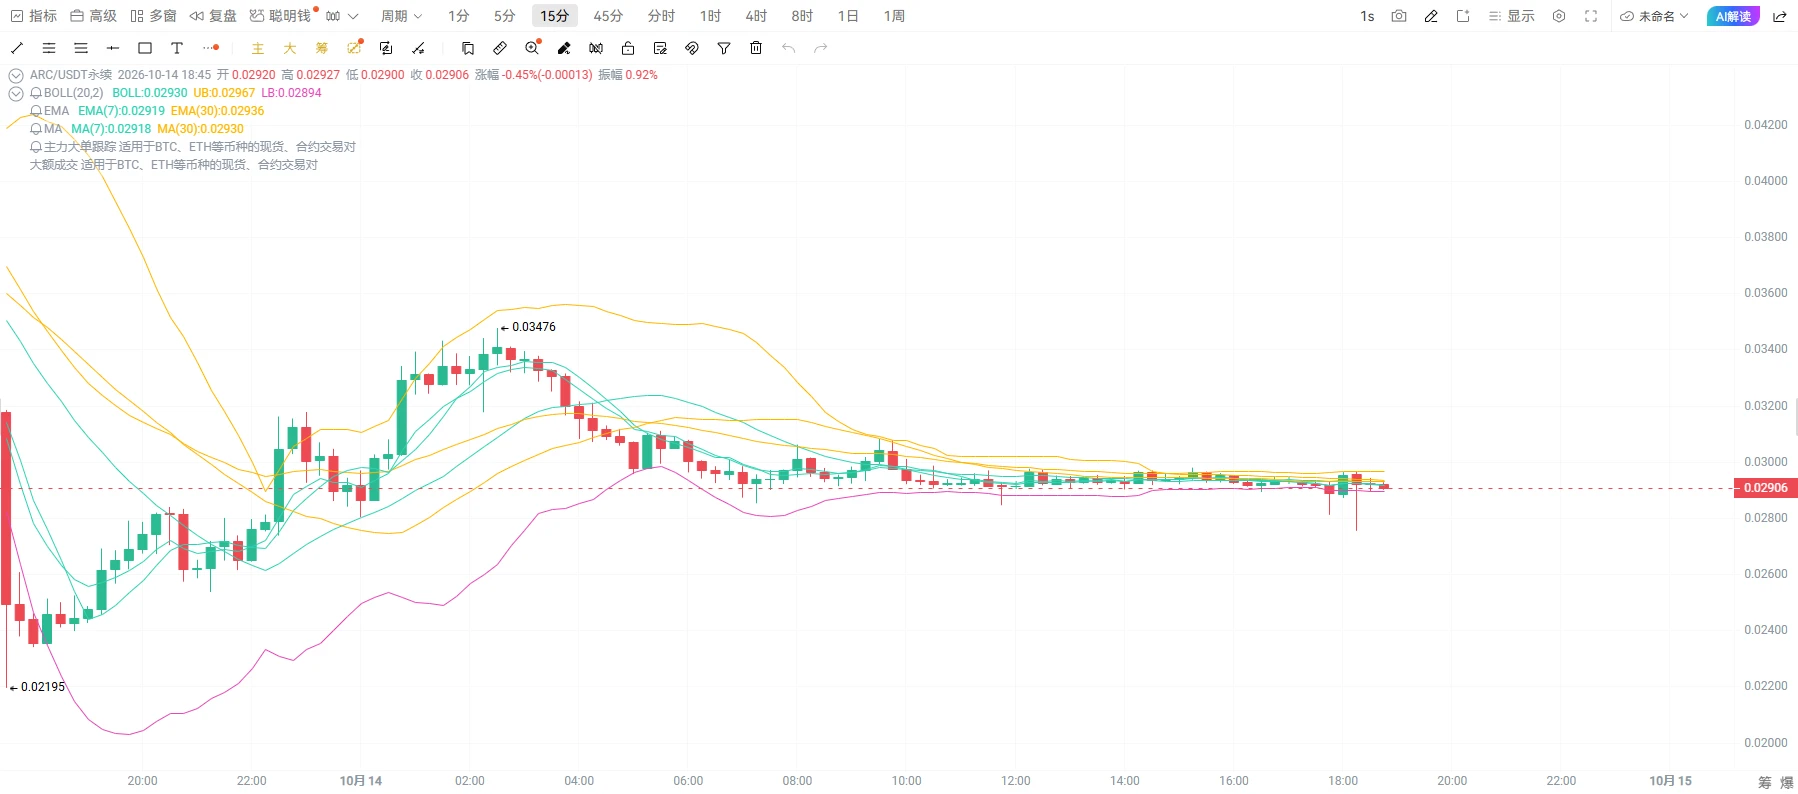Click the AI解读 button

(1733, 16)
